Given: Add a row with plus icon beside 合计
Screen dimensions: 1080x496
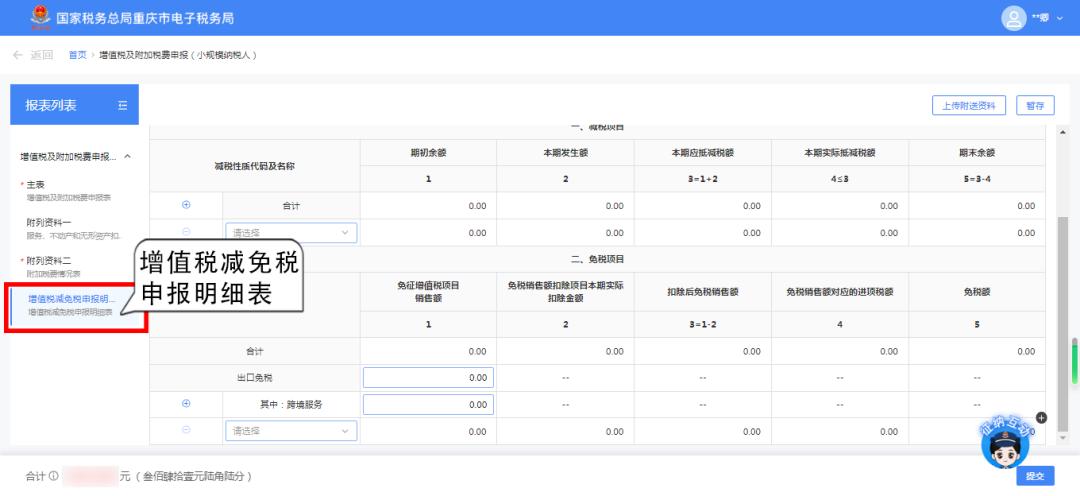Looking at the screenshot, I should (x=186, y=206).
